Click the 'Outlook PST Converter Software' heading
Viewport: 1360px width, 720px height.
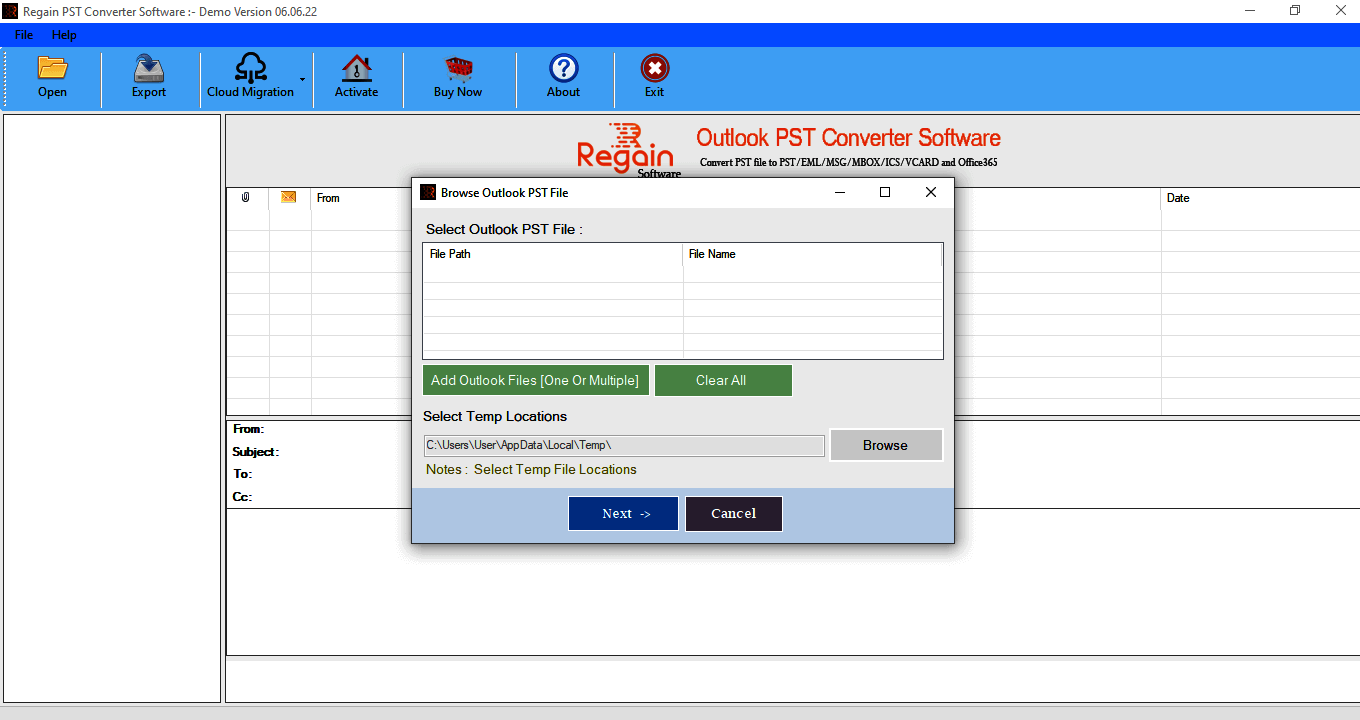pyautogui.click(x=849, y=138)
